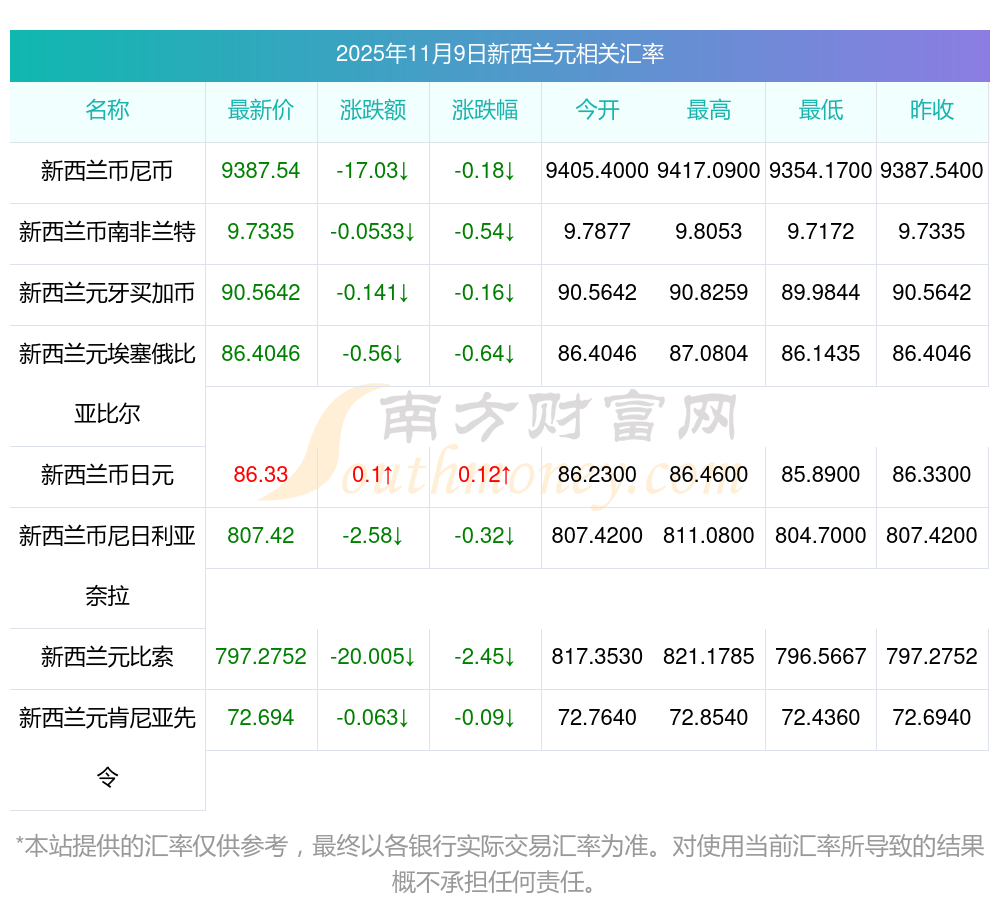Open the 新西兰币南非兰特 row name
1000x913 pixels.
tap(107, 231)
